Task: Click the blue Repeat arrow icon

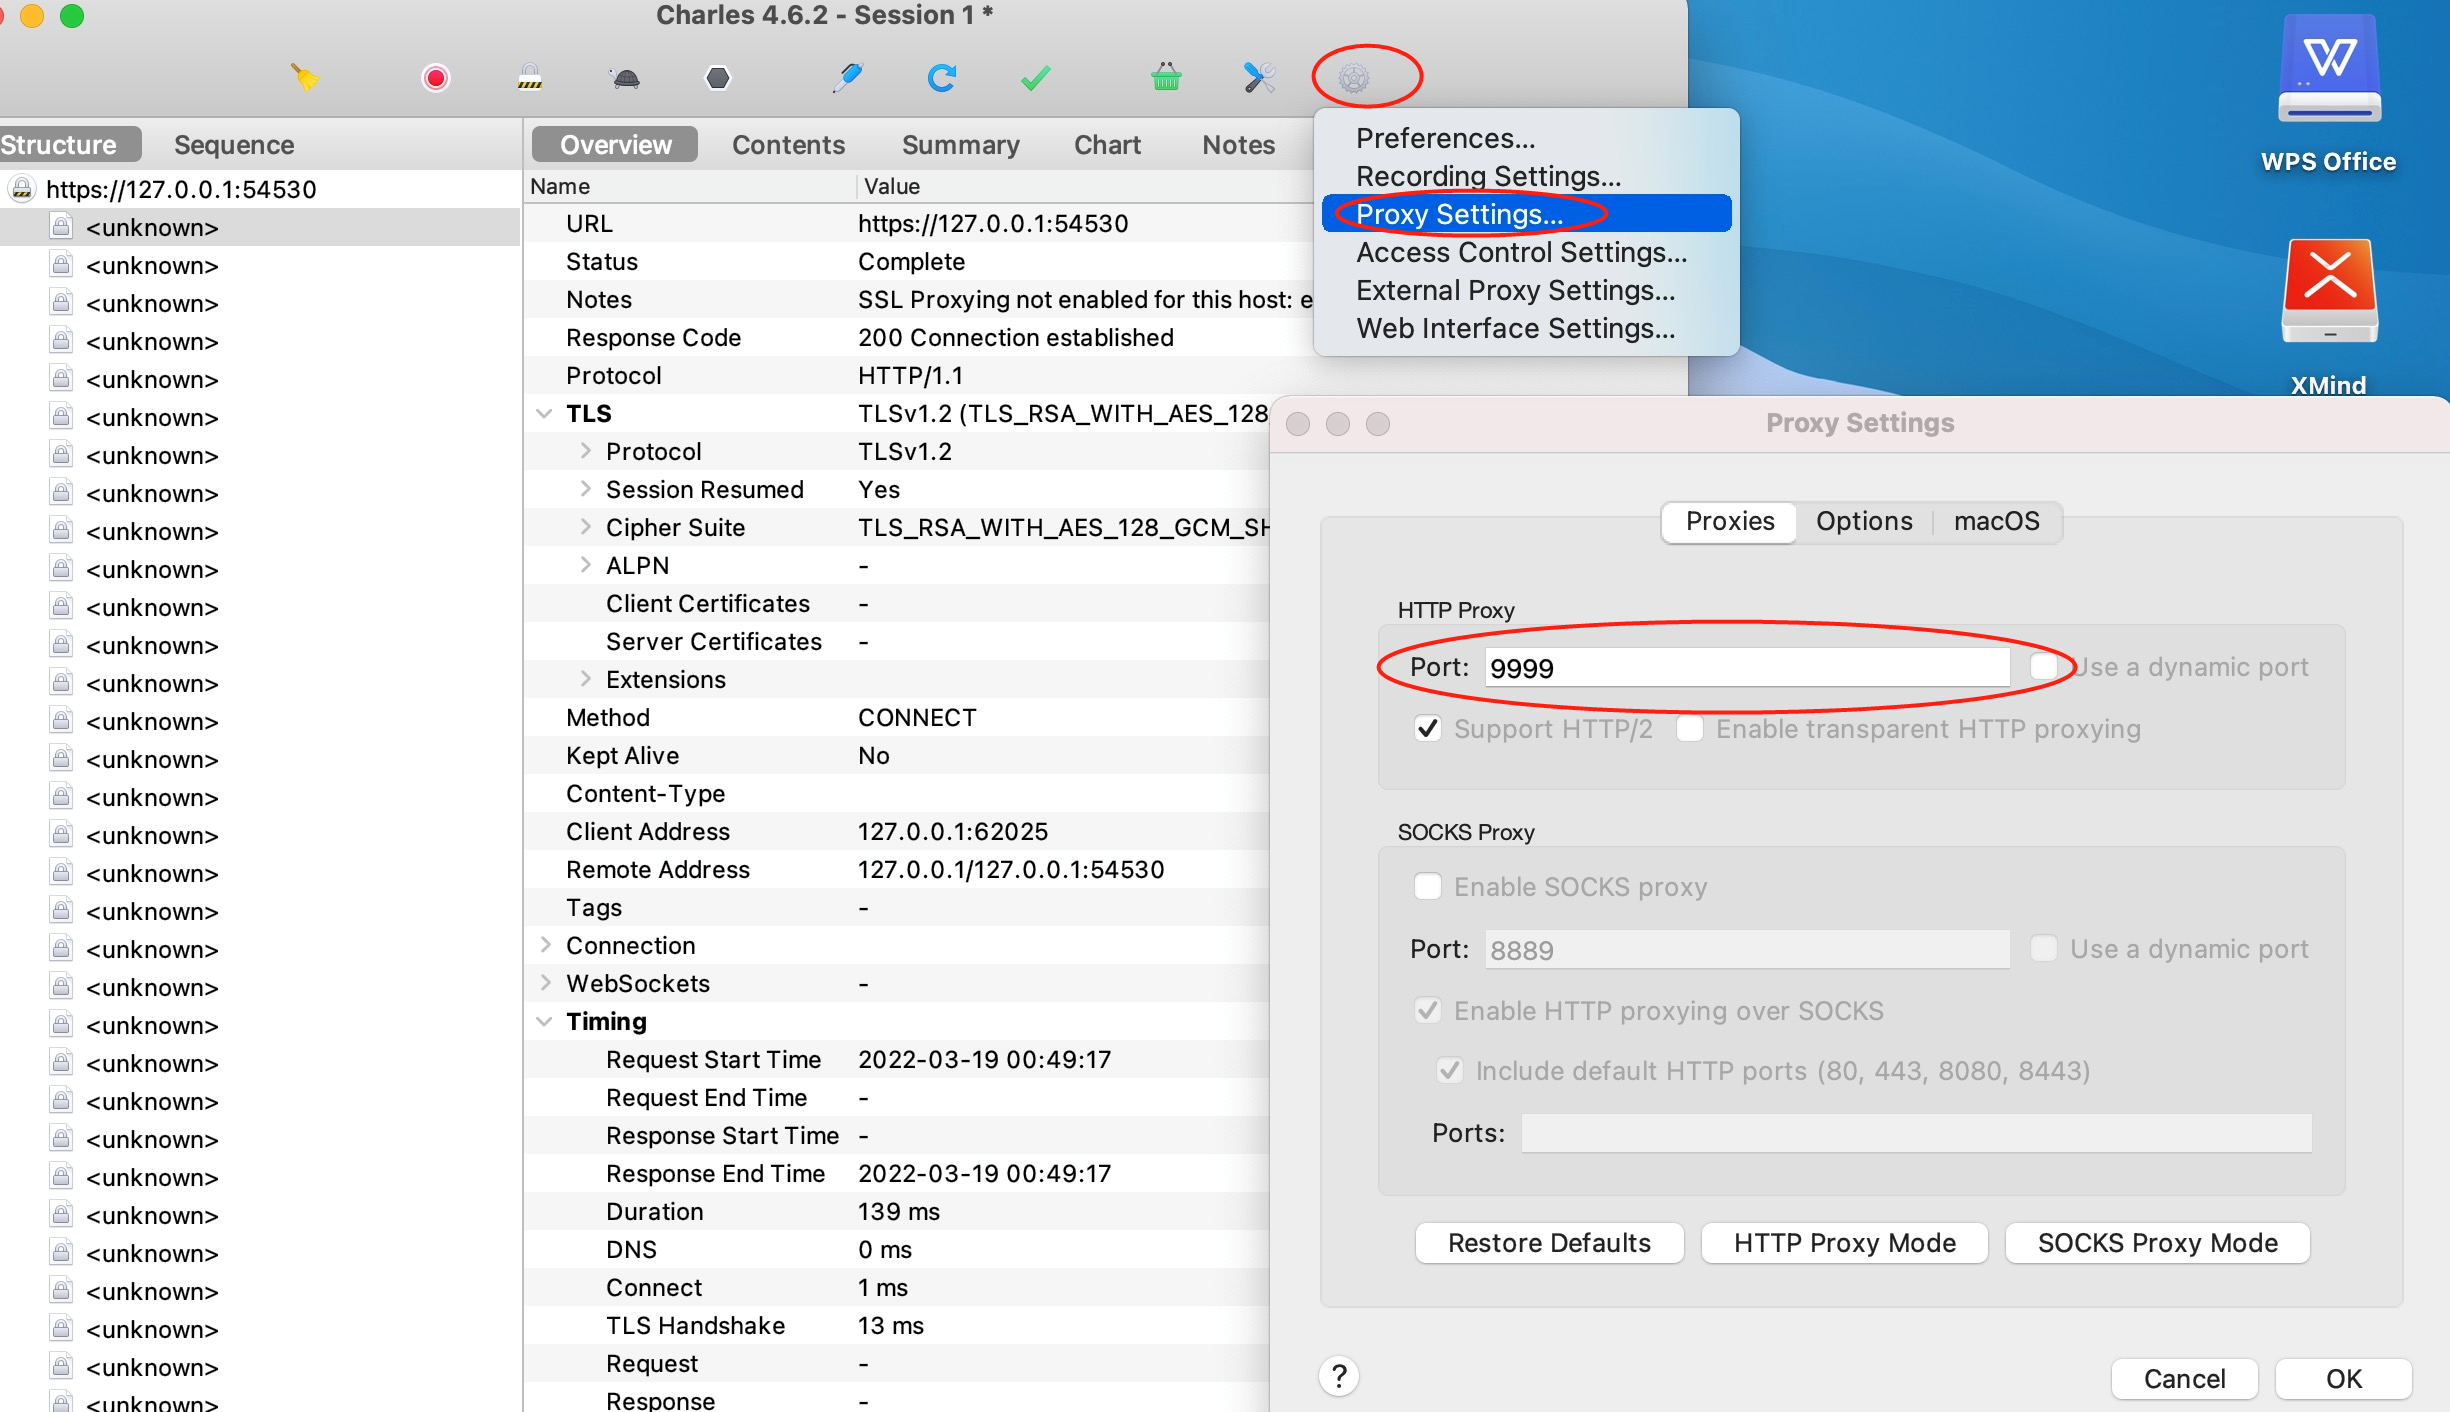Action: click(x=941, y=77)
